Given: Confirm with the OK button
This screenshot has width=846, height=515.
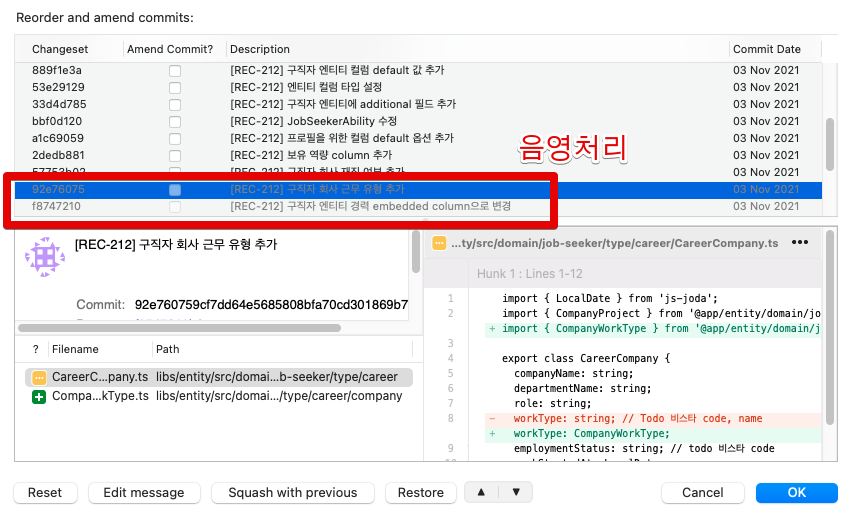Looking at the screenshot, I should [x=796, y=493].
